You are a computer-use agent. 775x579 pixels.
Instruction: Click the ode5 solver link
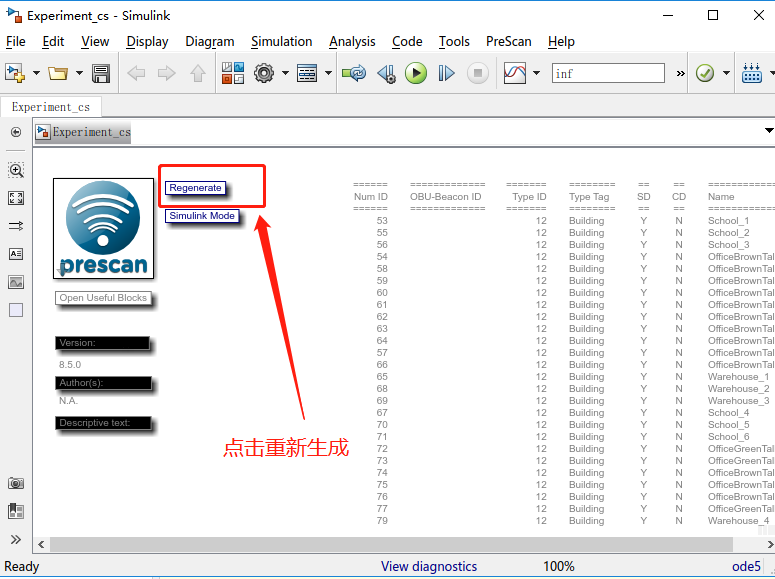[x=746, y=567]
